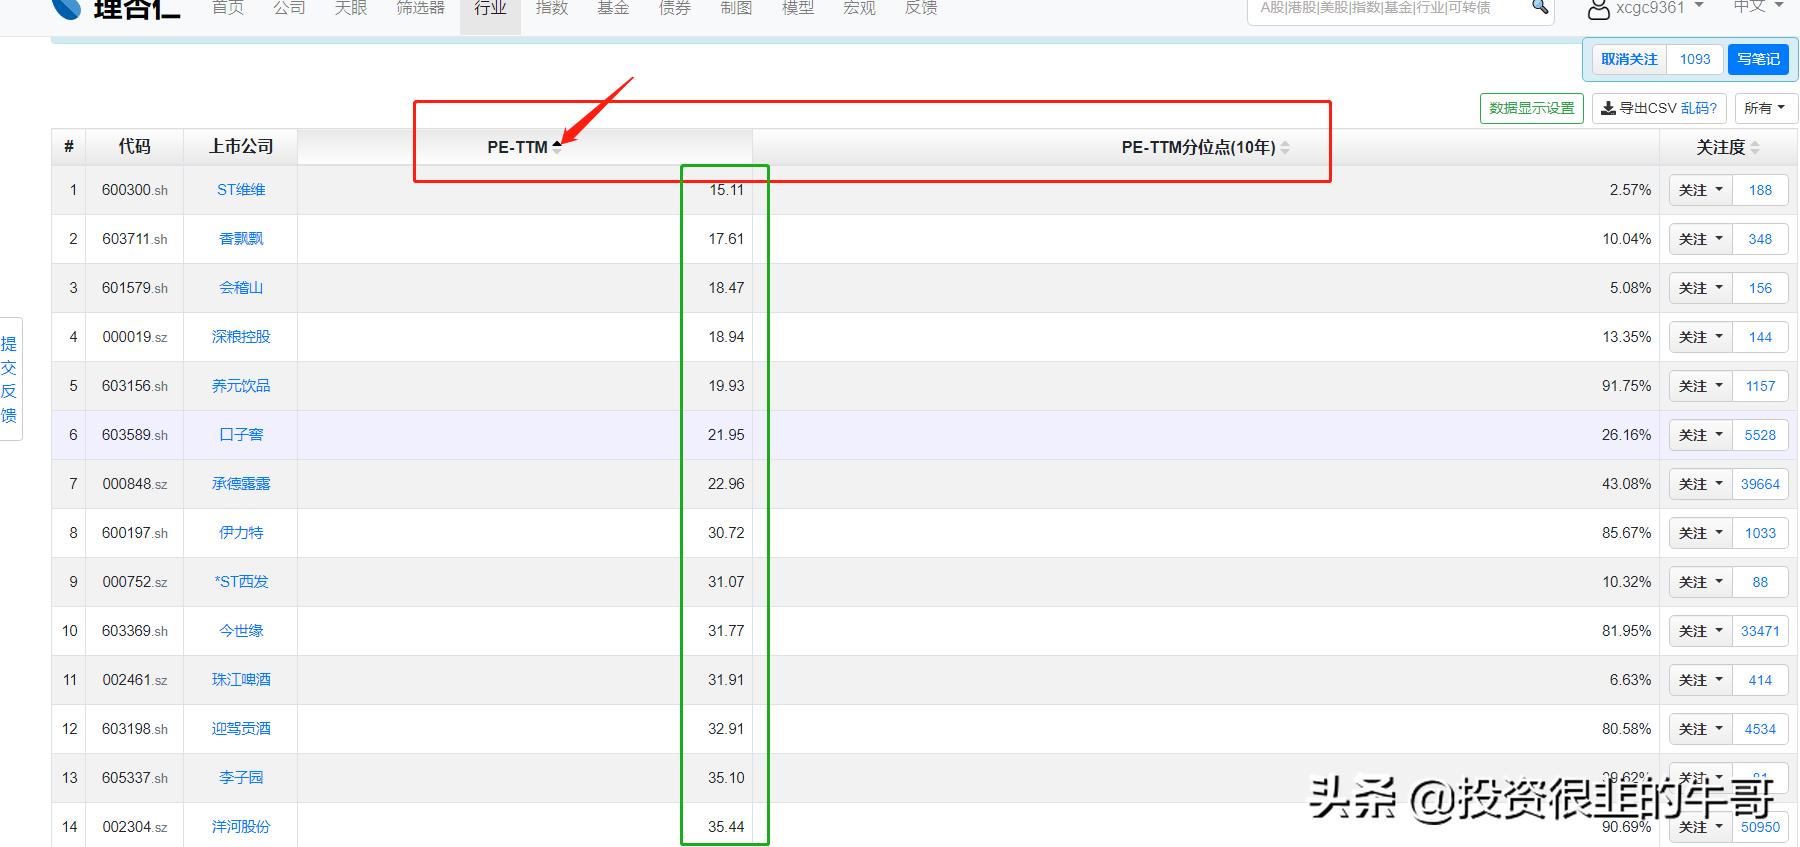Image resolution: width=1800 pixels, height=847 pixels.
Task: Sort by 关注度 column arrow
Action: (1755, 147)
